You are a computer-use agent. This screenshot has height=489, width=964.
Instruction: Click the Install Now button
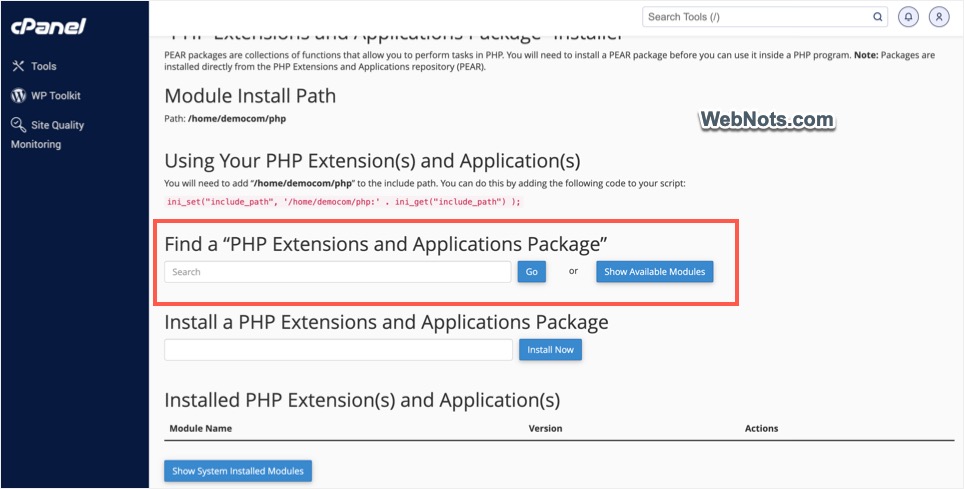pos(550,349)
